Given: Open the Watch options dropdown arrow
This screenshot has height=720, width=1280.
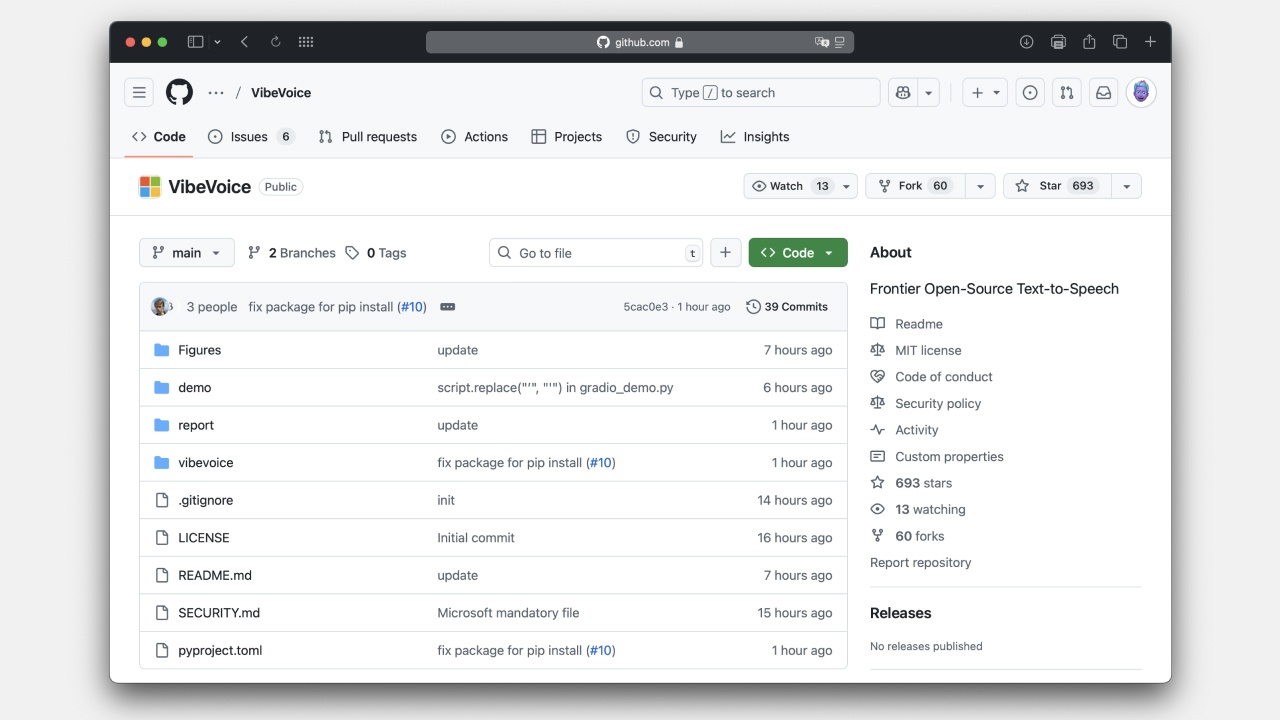Looking at the screenshot, I should pyautogui.click(x=847, y=186).
